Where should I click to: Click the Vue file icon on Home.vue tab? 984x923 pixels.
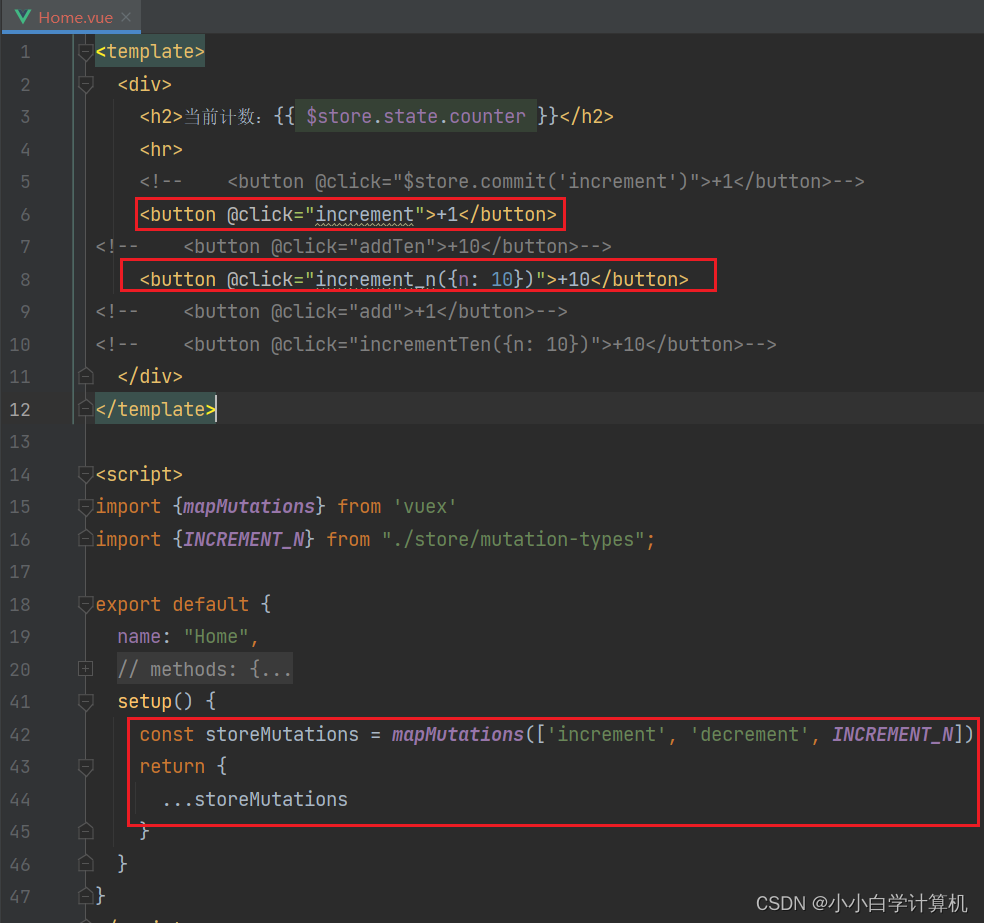(x=23, y=17)
